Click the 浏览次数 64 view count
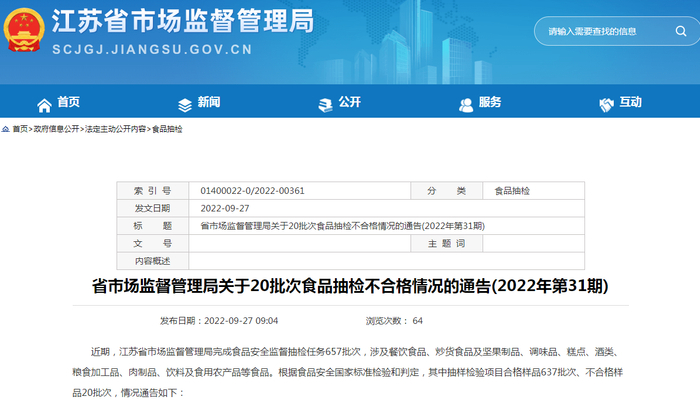Screen dimensions: 700x400 [394, 321]
